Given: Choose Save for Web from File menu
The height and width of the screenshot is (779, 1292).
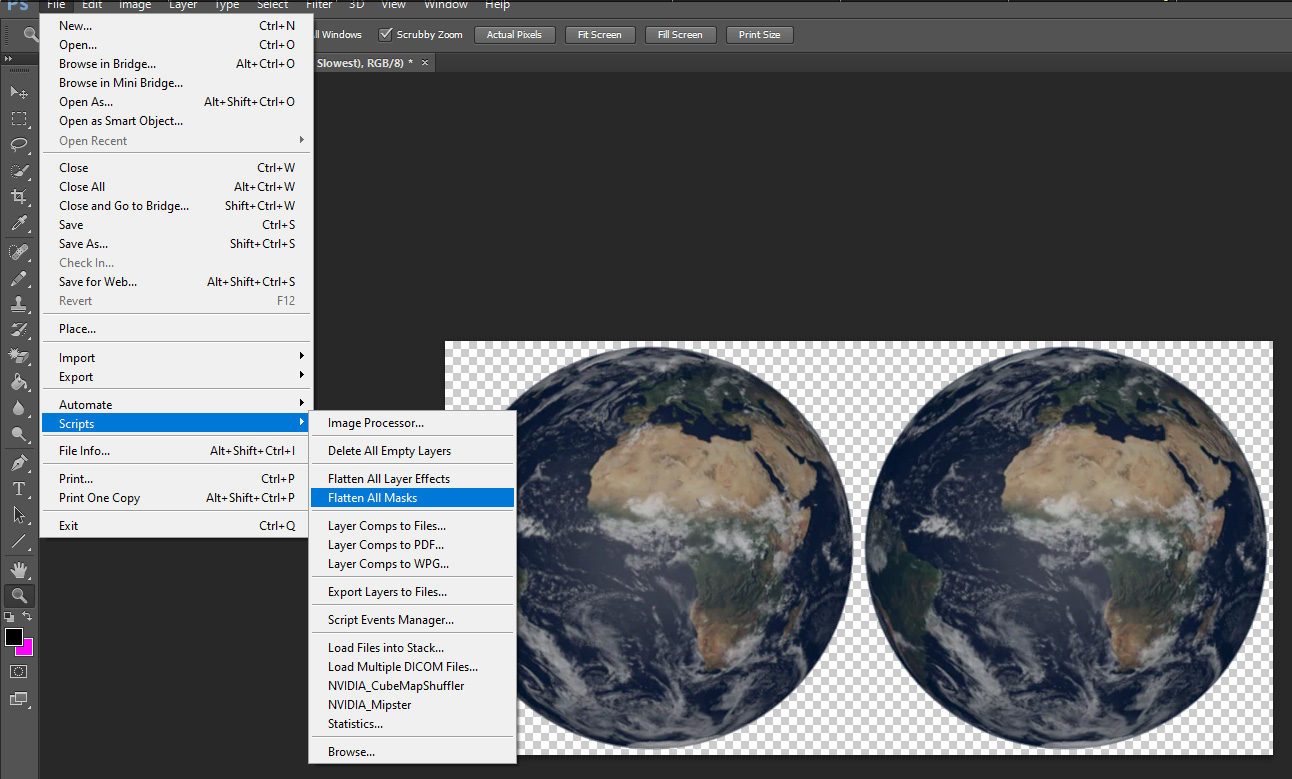Looking at the screenshot, I should click(x=98, y=282).
